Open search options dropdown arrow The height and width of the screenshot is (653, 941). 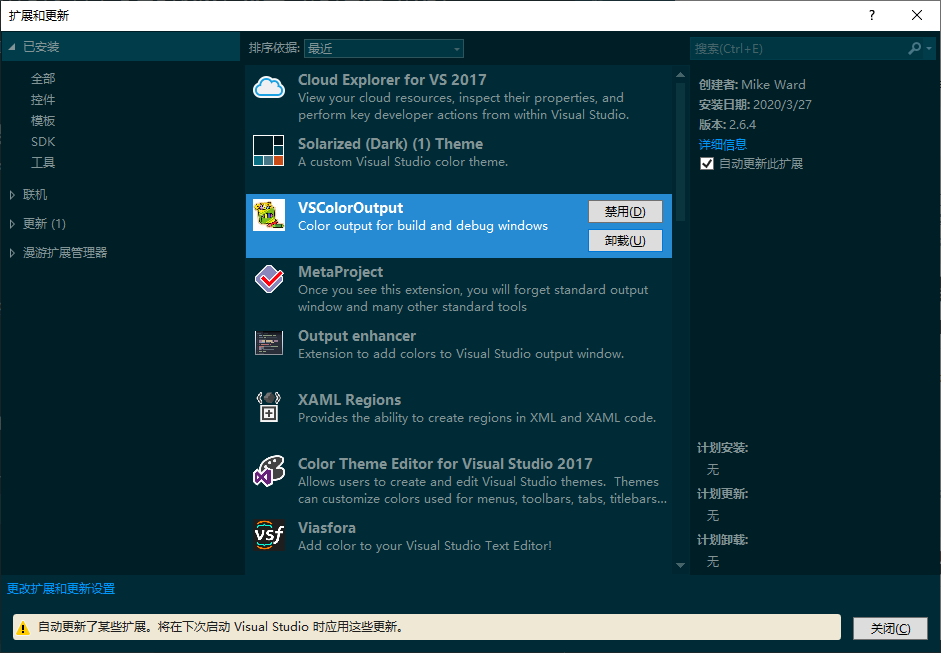pyautogui.click(x=929, y=49)
